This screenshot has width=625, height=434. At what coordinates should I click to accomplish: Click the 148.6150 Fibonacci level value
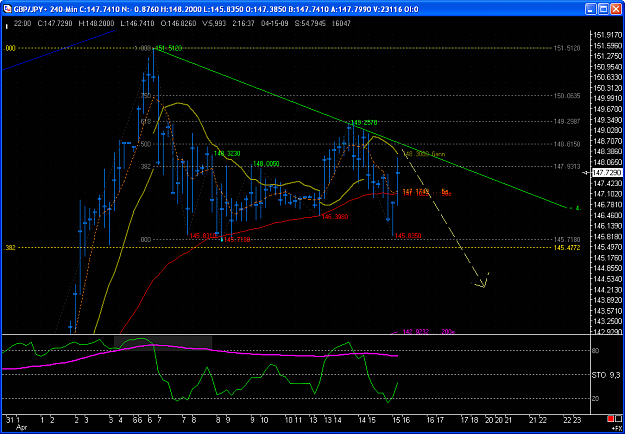(x=567, y=144)
